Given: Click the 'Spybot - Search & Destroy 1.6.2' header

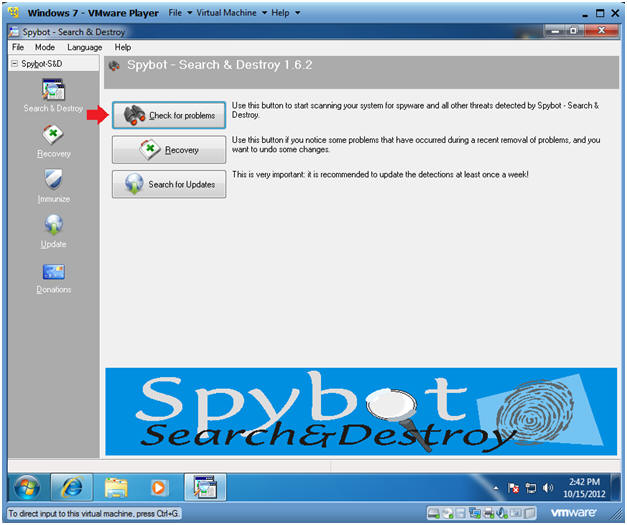Looking at the screenshot, I should pyautogui.click(x=220, y=65).
